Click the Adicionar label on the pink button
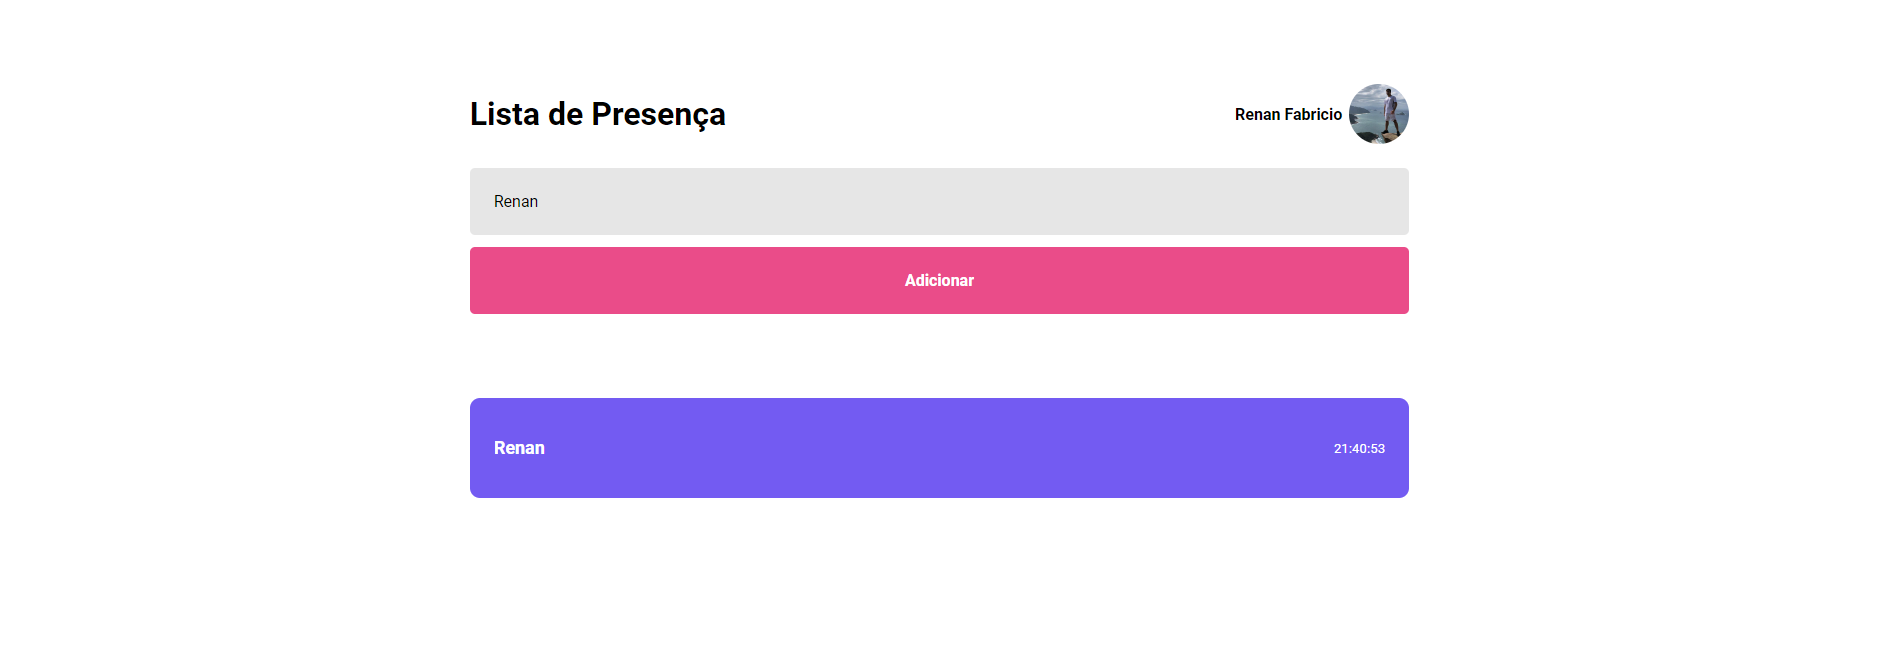Image resolution: width=1878 pixels, height=650 pixels. [x=938, y=280]
